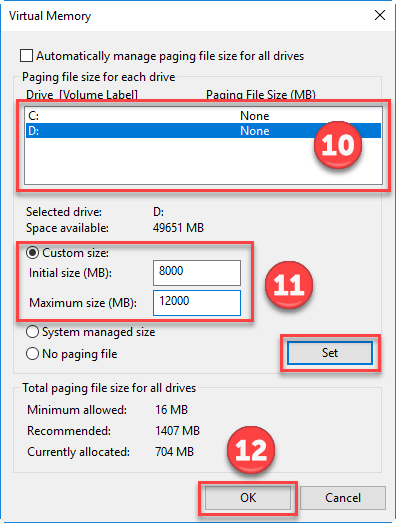Select the Custom size radio button

[x=32, y=253]
